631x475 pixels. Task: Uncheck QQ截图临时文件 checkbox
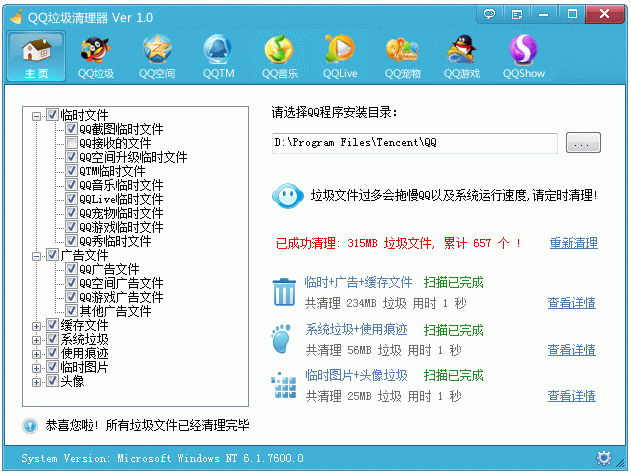click(x=71, y=129)
